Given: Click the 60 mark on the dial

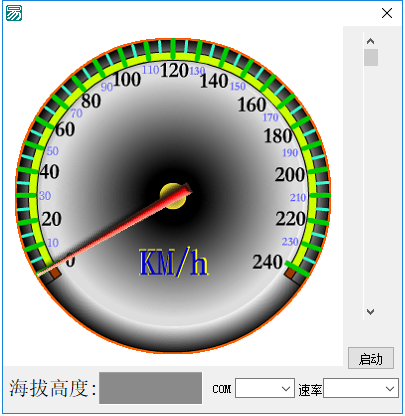Looking at the screenshot, I should (x=65, y=129).
